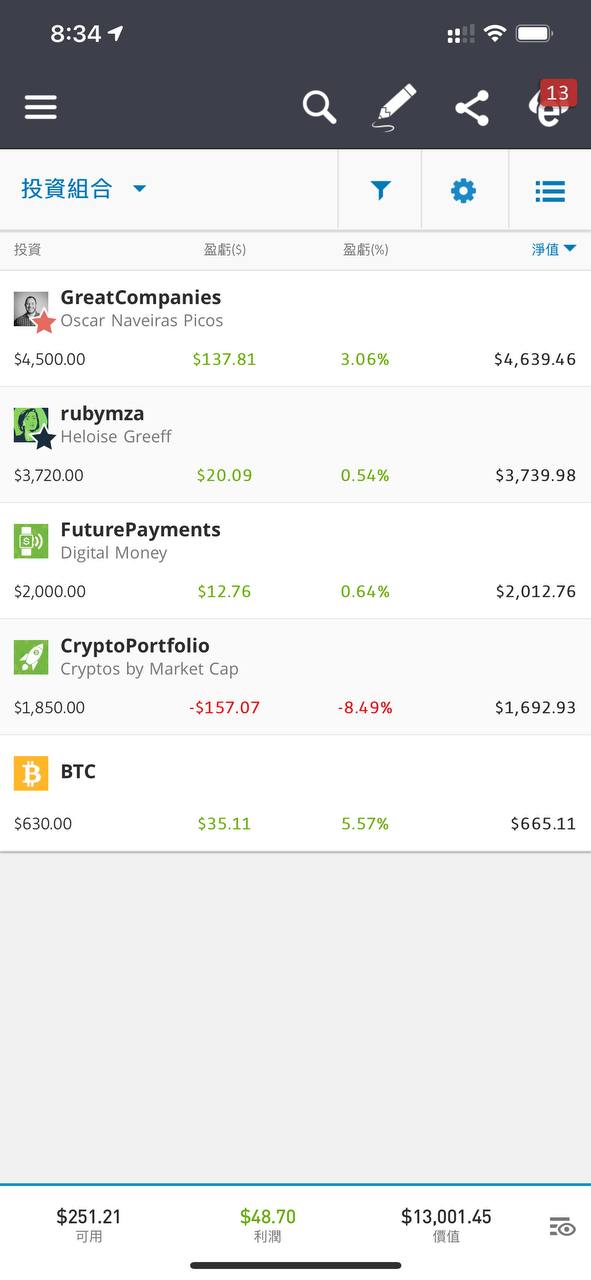Toggle balance visibility eye icon
591x1280 pixels.
(x=563, y=1228)
